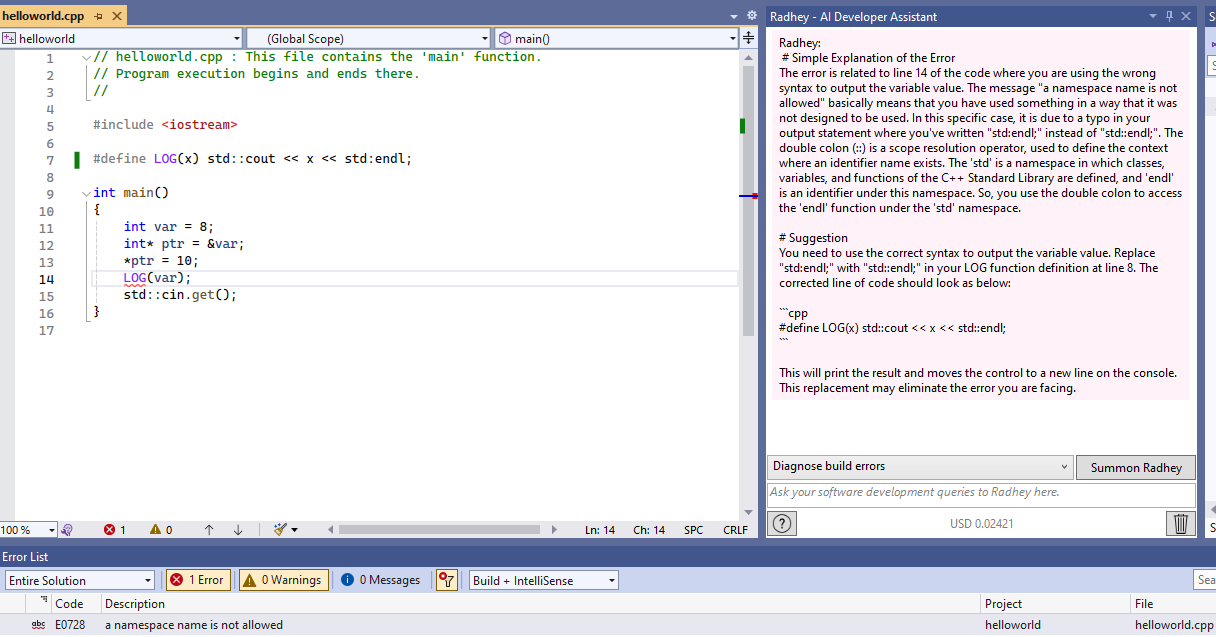Click the CRLF line ending indicator

click(x=735, y=530)
